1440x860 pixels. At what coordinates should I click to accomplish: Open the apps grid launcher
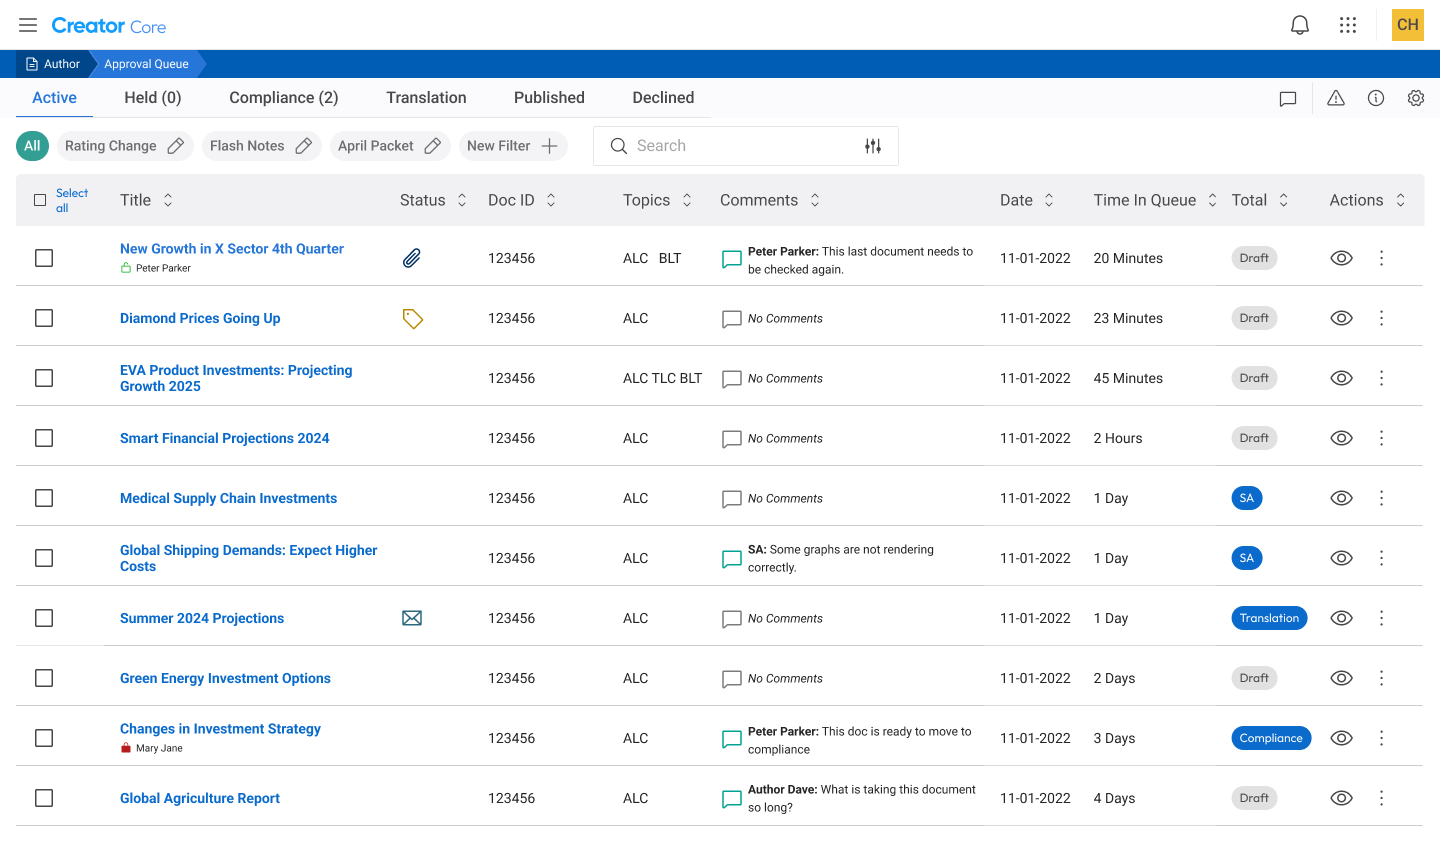(1348, 25)
